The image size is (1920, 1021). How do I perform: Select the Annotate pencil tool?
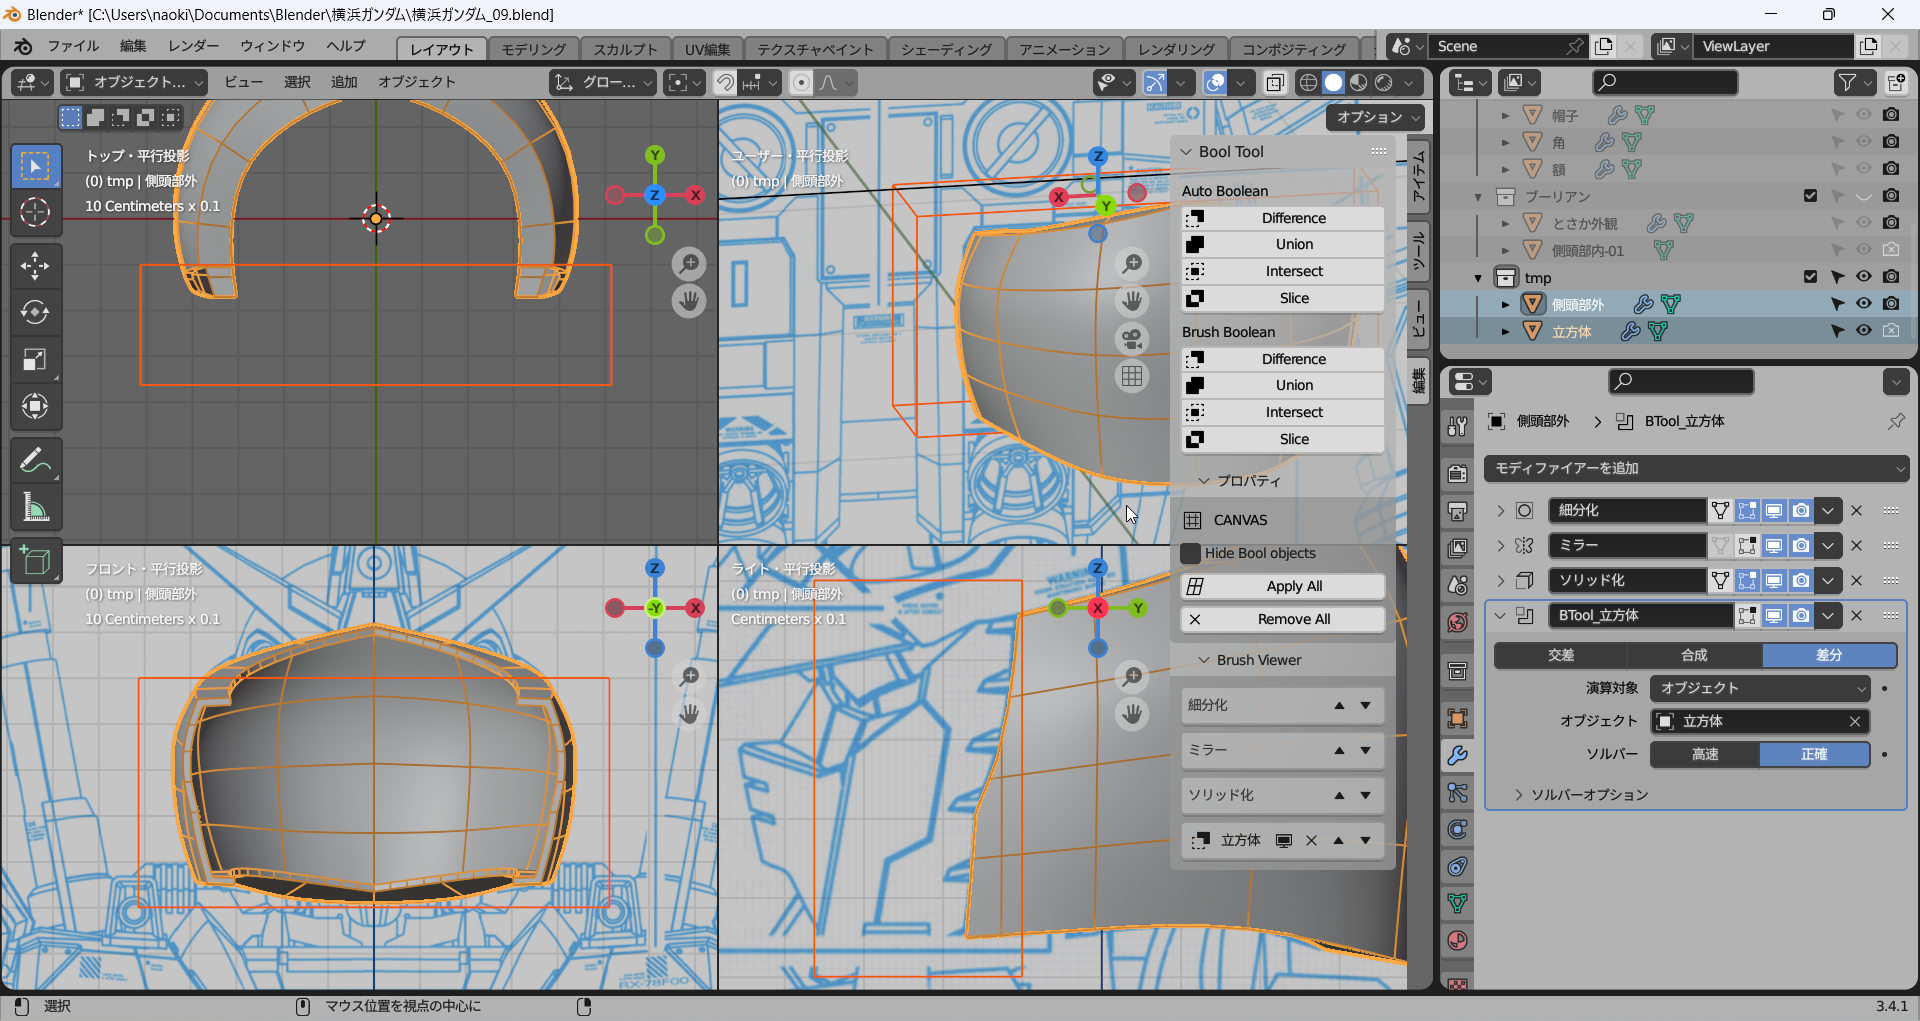tap(35, 461)
